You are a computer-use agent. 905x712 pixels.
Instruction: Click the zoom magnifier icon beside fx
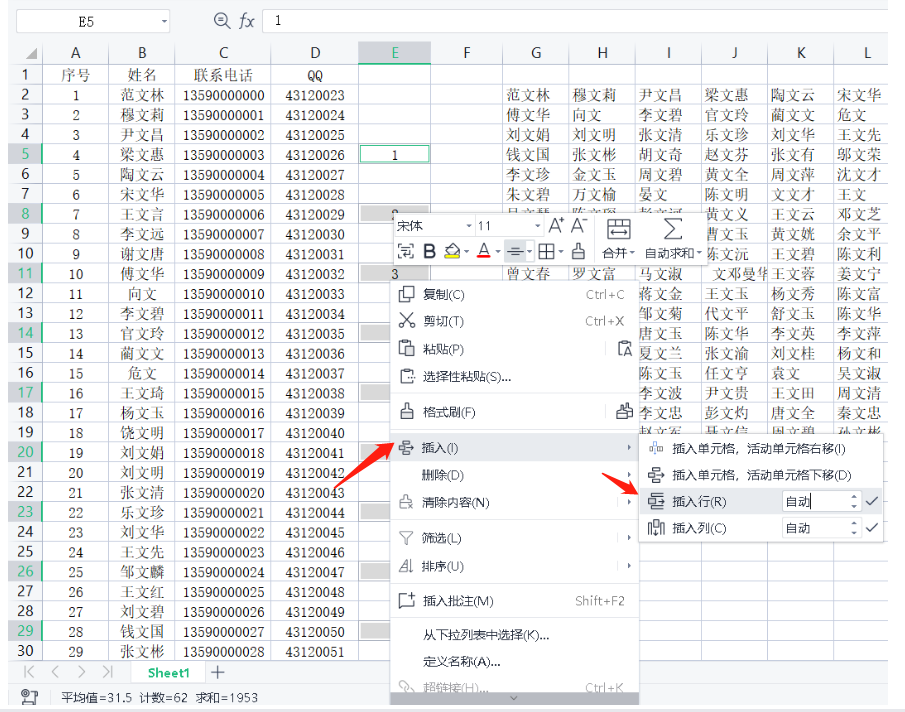click(222, 21)
